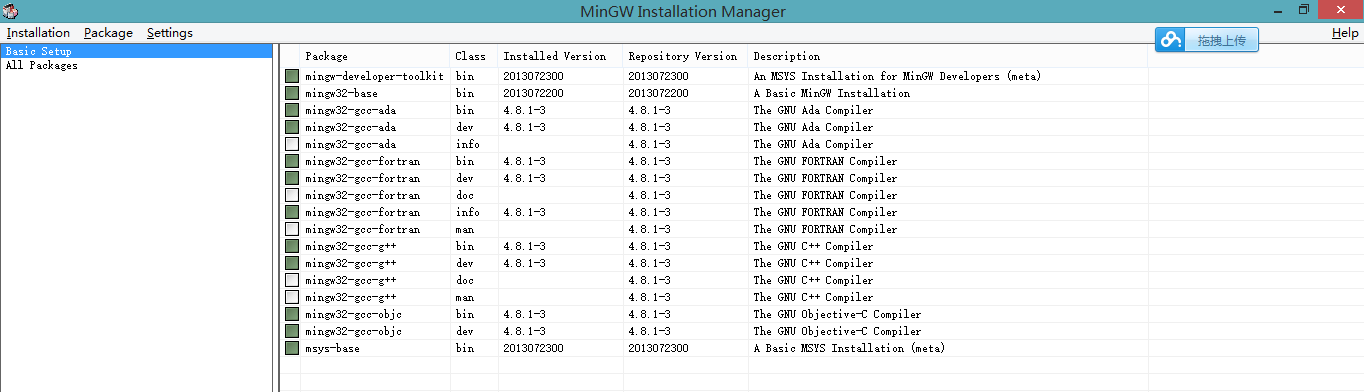Screen dimensions: 1364x392
Task: Toggle checkbox for mingw32-base package
Action: tap(291, 93)
